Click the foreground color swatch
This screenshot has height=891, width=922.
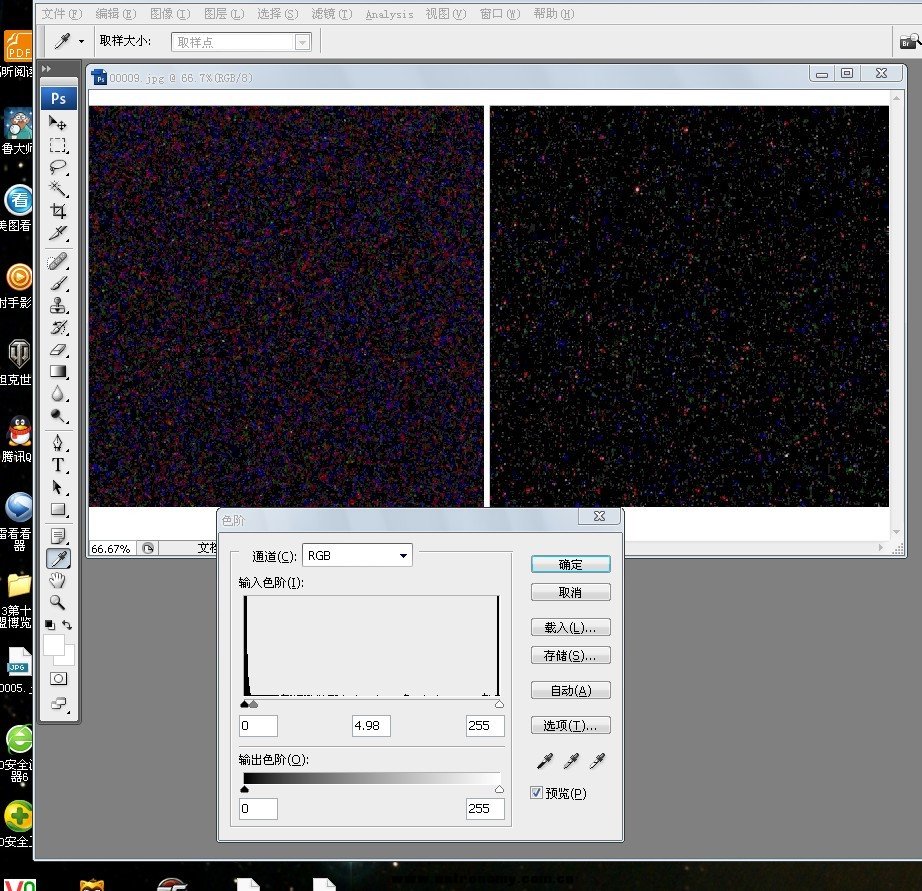(54, 645)
